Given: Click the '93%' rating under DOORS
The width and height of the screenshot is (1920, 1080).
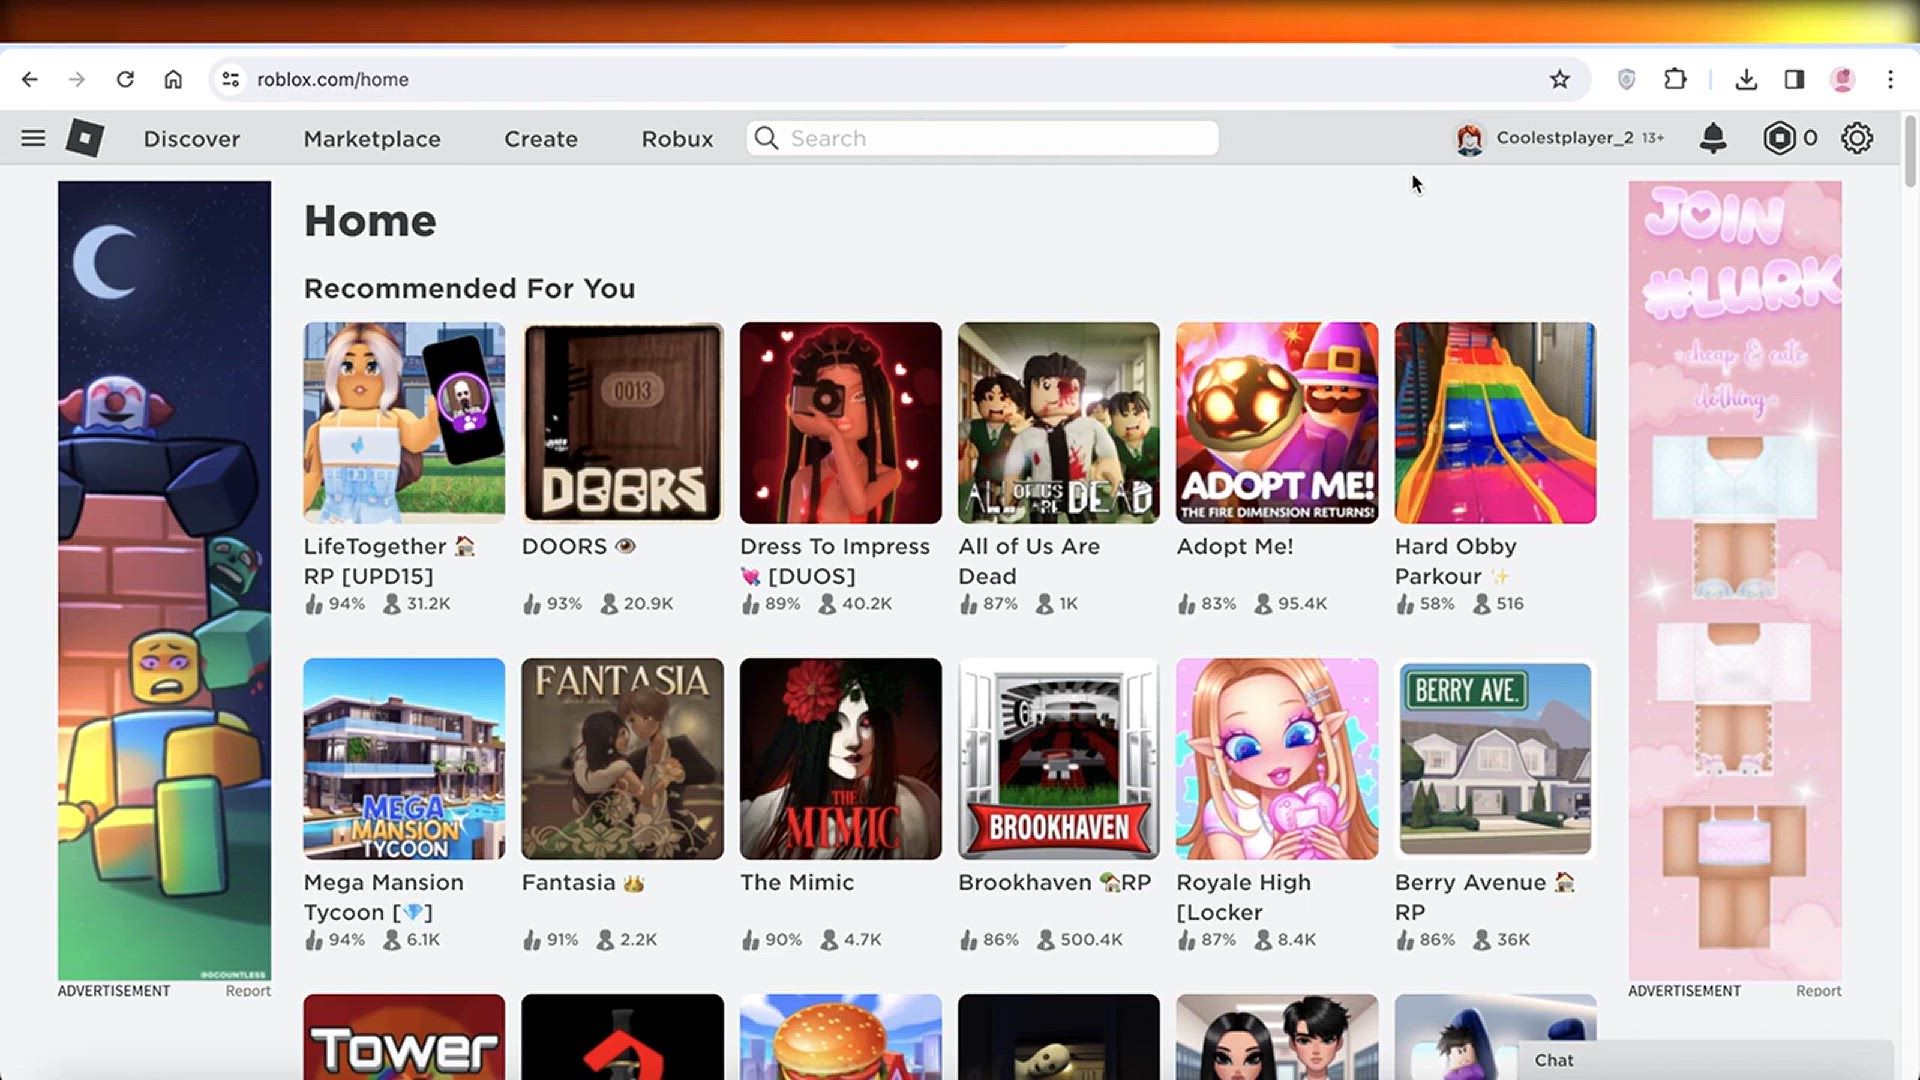Looking at the screenshot, I should [x=564, y=604].
